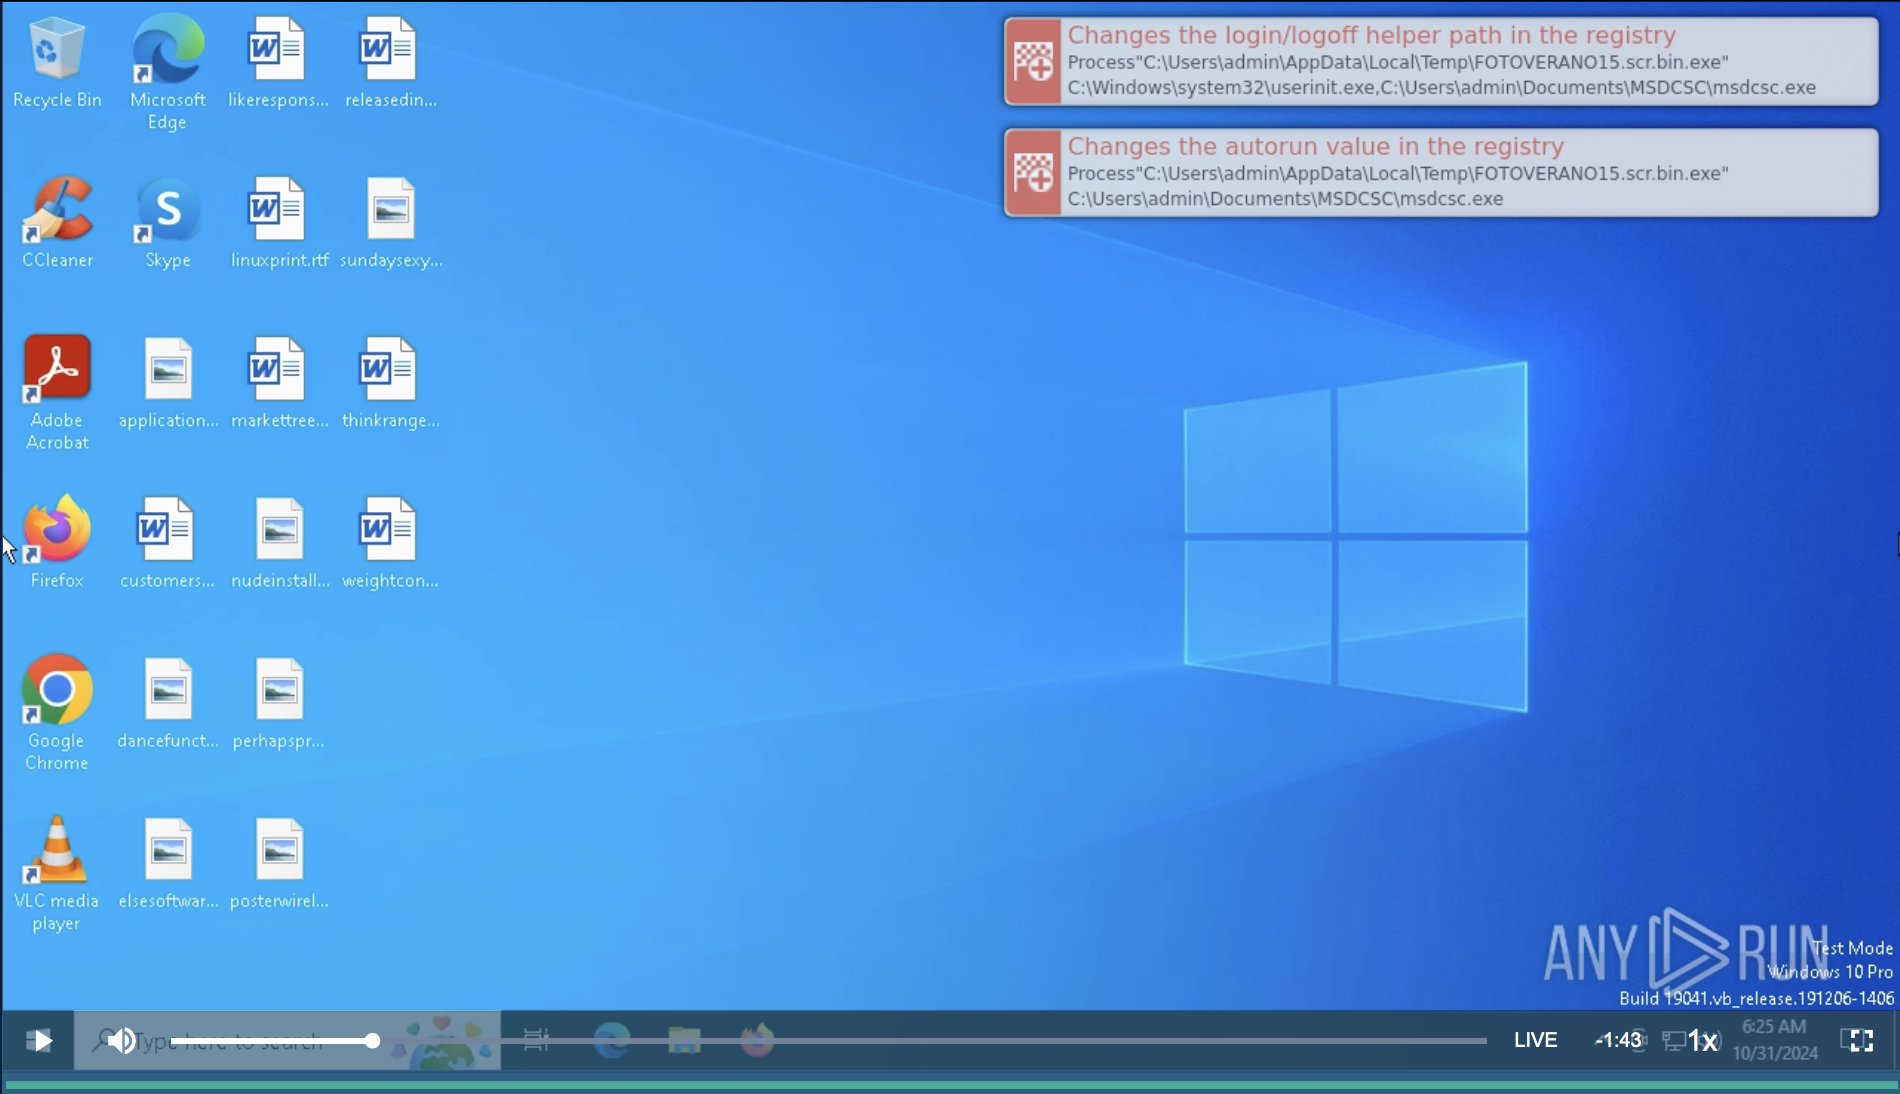This screenshot has width=1900, height=1094.
Task: Open Adobe Acrobat desktop shortcut
Action: click(x=57, y=382)
